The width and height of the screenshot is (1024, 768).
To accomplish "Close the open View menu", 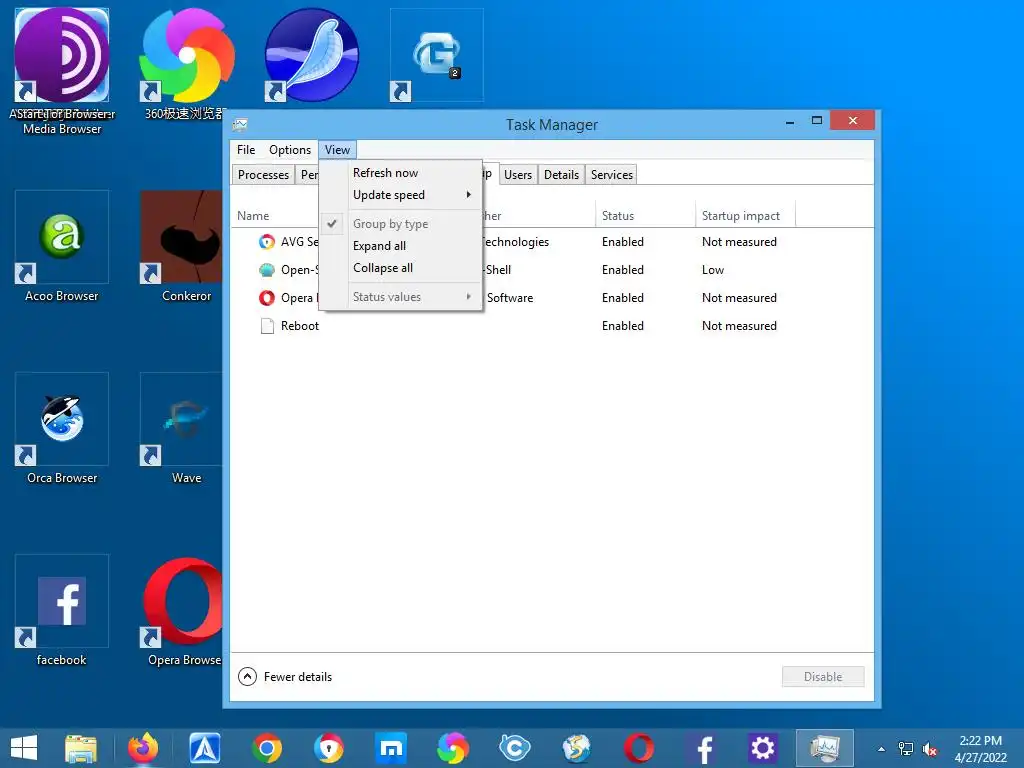I will coord(338,150).
